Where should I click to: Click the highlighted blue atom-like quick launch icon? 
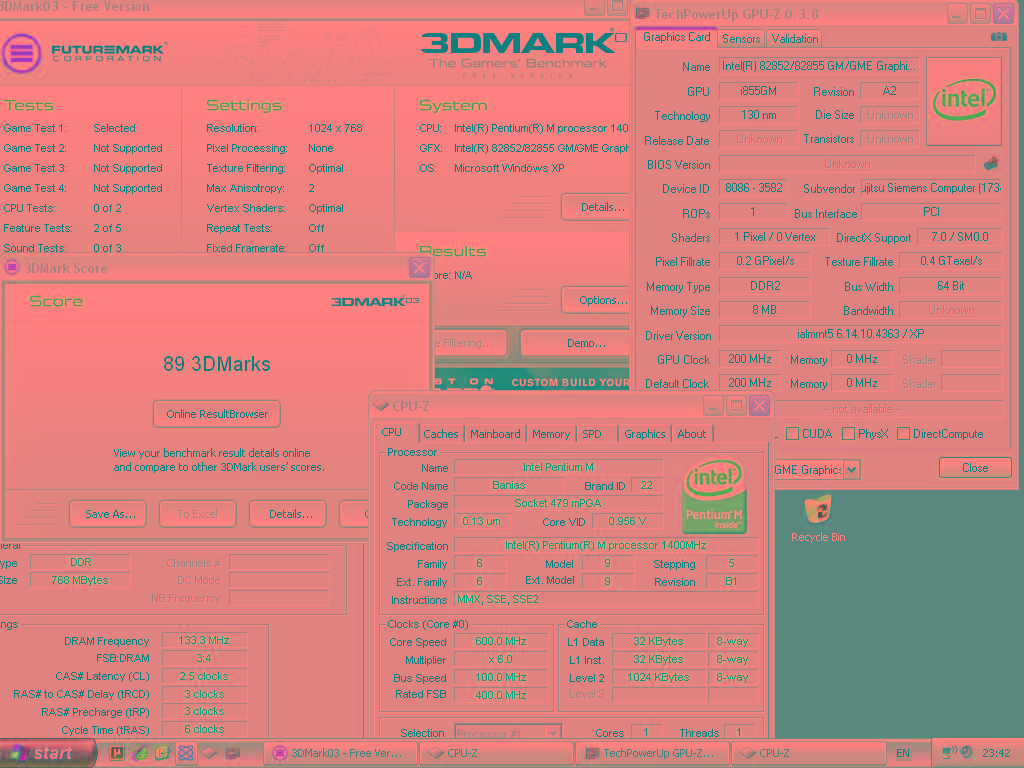[x=185, y=753]
